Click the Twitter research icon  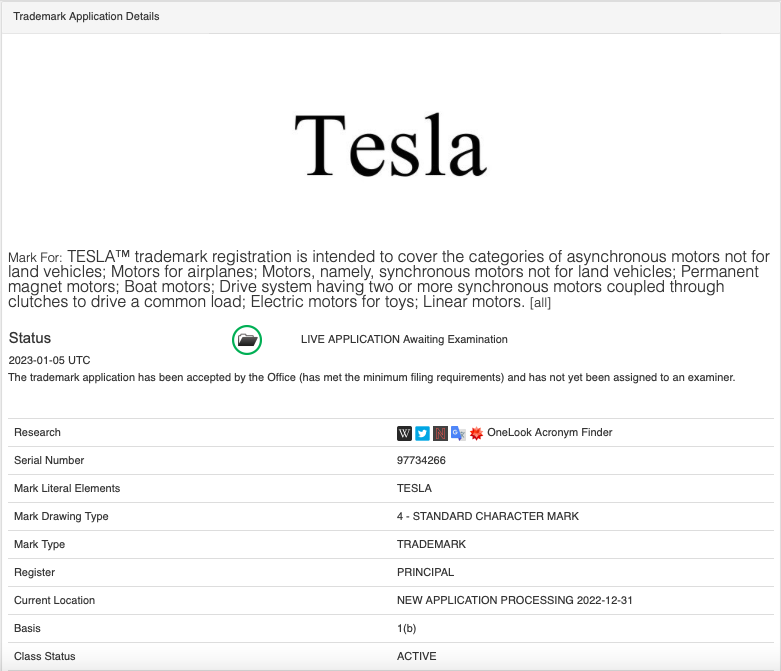pyautogui.click(x=422, y=433)
